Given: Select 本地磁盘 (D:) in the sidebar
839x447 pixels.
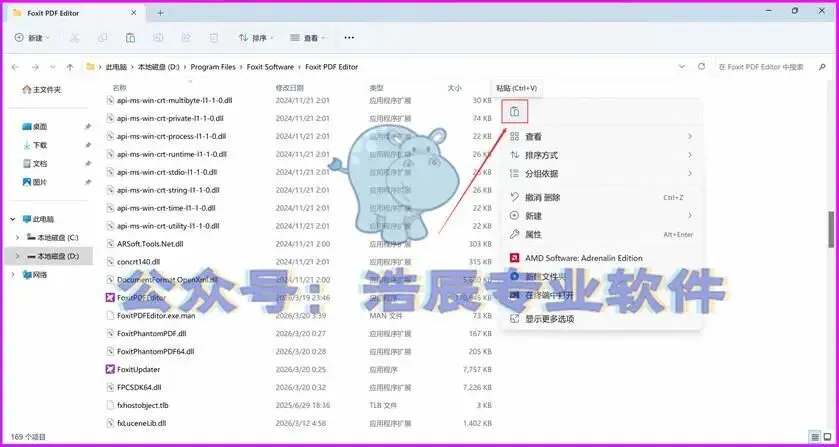Looking at the screenshot, I should pos(53,256).
